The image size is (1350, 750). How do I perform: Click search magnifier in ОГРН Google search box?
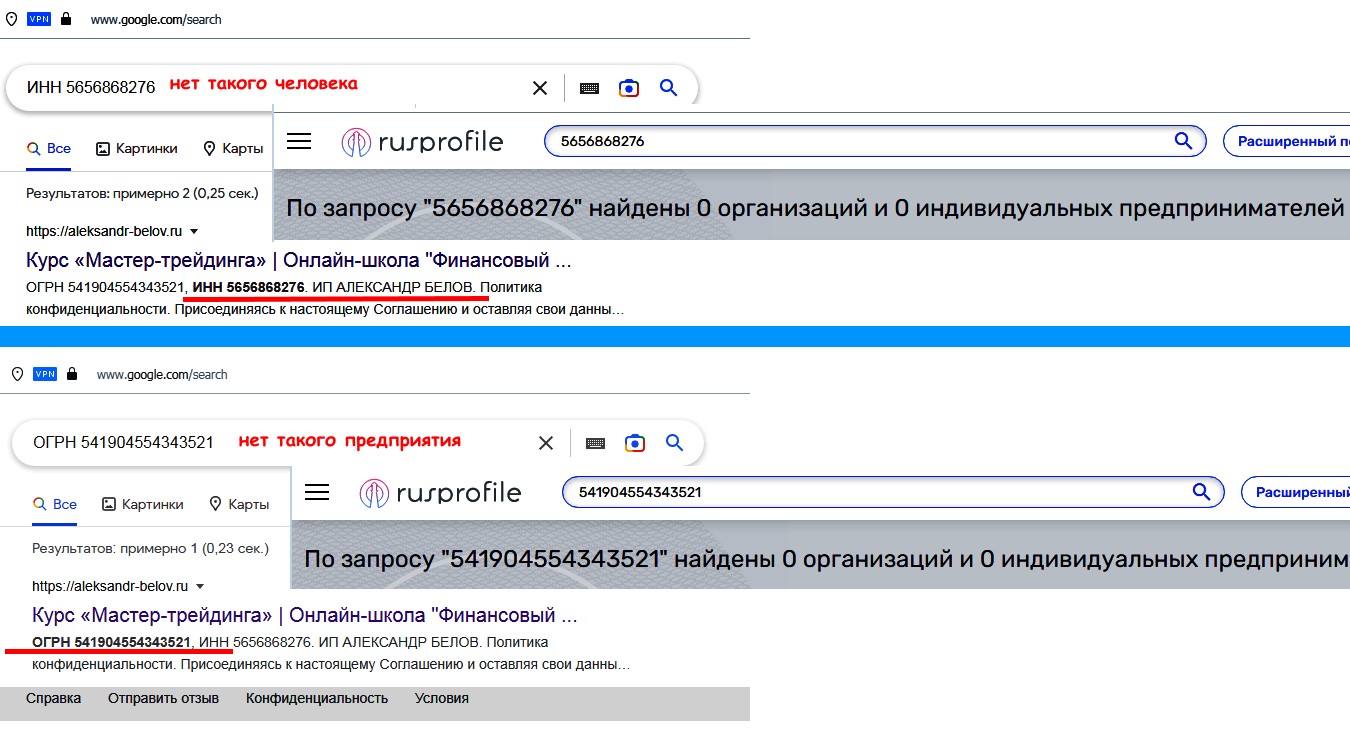point(675,443)
